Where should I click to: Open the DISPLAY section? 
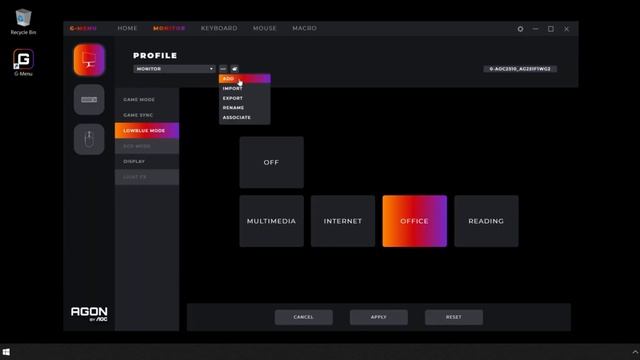[147, 162]
